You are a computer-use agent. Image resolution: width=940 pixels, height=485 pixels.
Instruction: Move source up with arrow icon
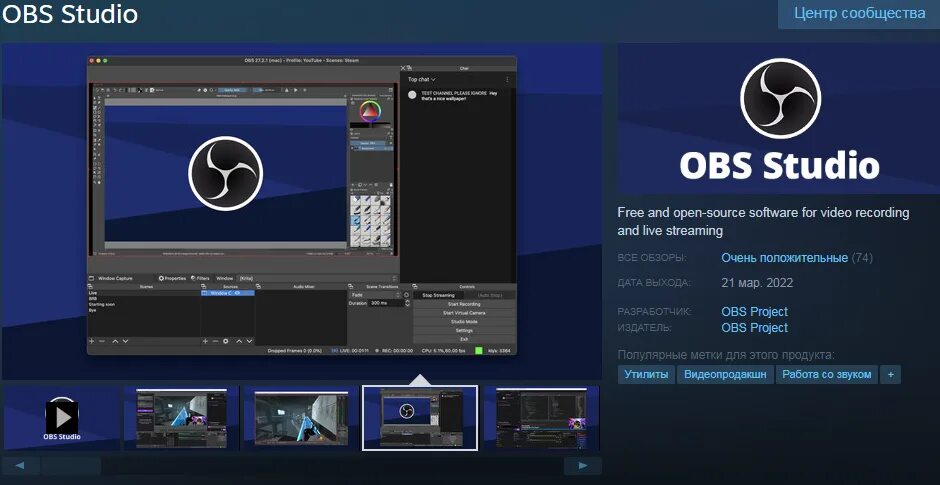pyautogui.click(x=239, y=341)
